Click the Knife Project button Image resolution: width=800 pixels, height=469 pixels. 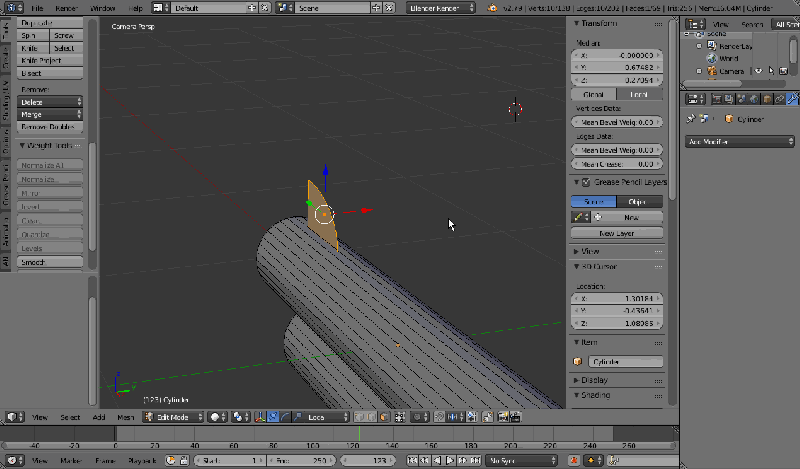click(50, 60)
